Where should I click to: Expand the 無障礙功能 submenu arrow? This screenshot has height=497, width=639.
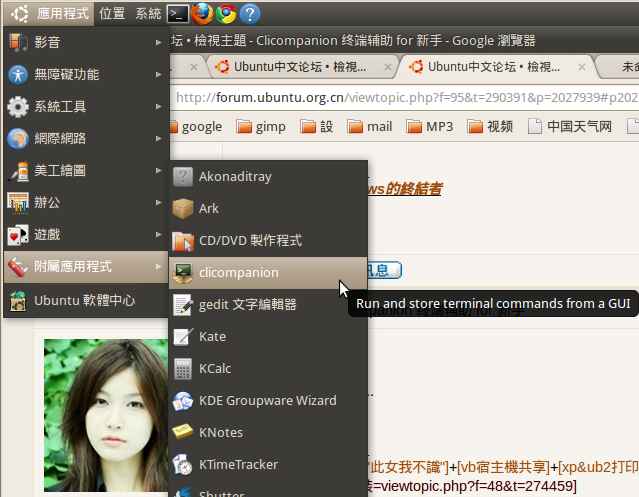tap(159, 75)
